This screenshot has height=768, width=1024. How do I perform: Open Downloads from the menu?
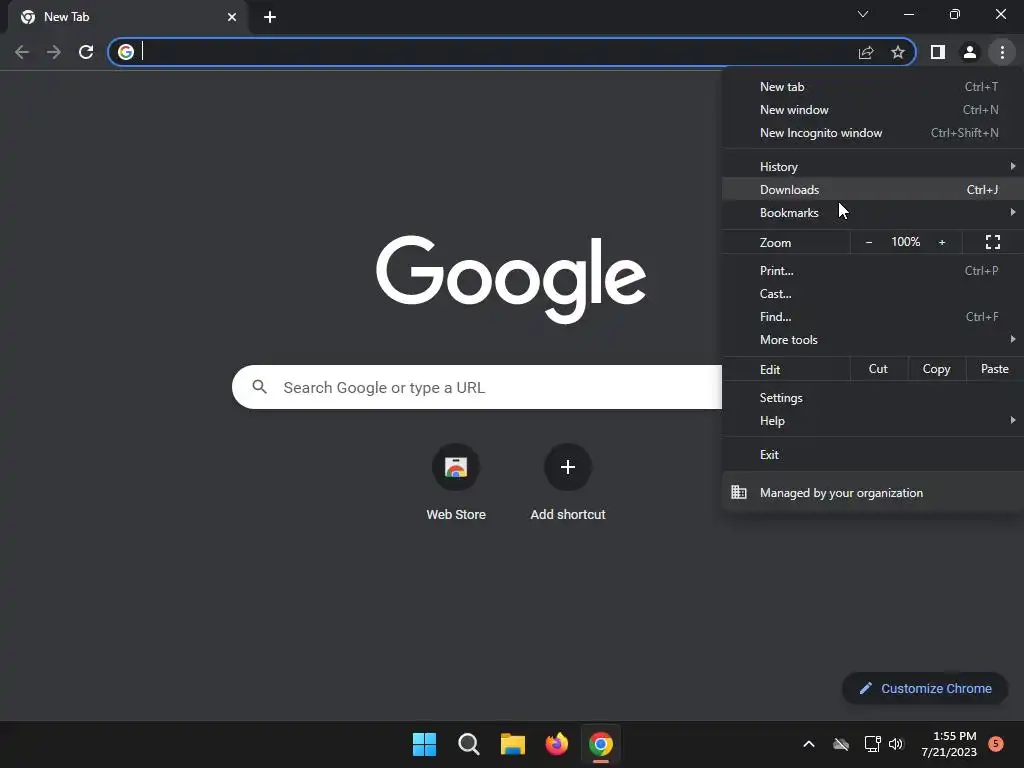point(872,189)
